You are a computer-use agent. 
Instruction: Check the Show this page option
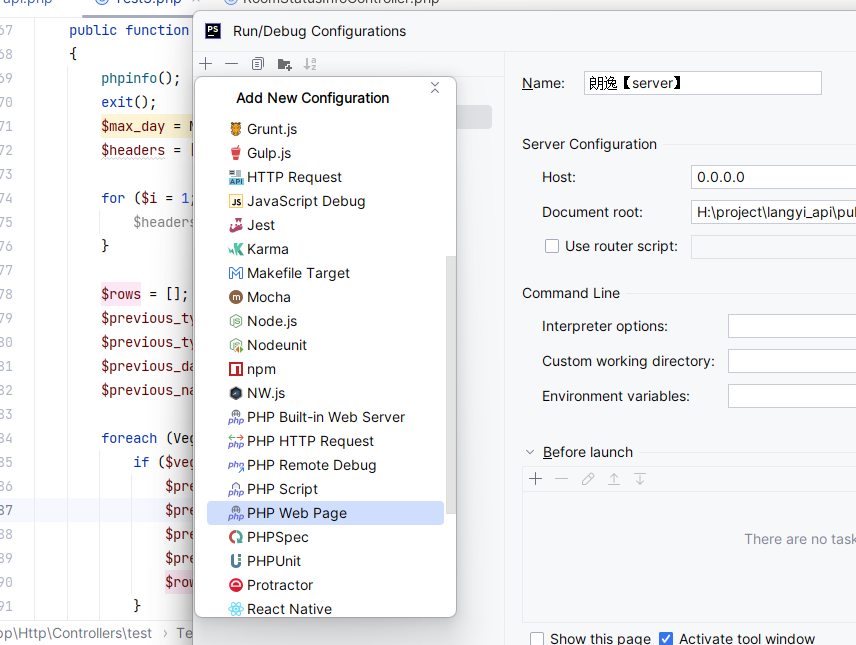pyautogui.click(x=536, y=638)
